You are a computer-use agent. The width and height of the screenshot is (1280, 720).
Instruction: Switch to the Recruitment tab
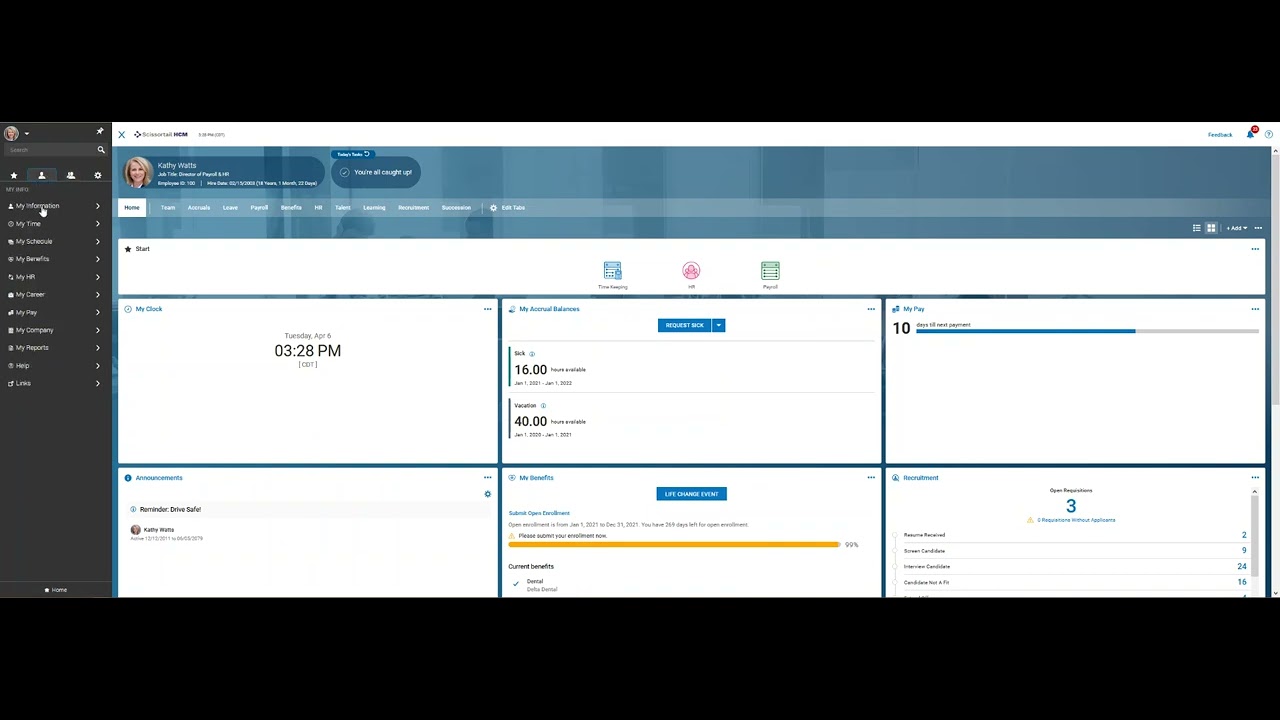click(x=413, y=208)
